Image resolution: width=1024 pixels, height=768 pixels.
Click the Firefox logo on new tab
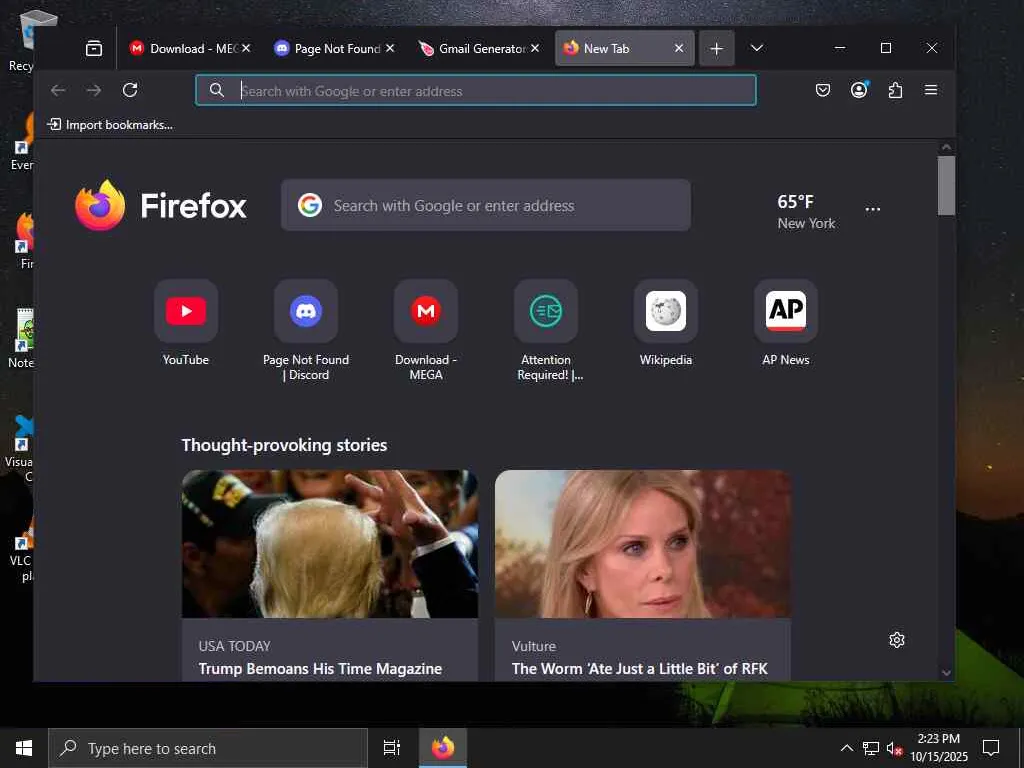point(160,205)
